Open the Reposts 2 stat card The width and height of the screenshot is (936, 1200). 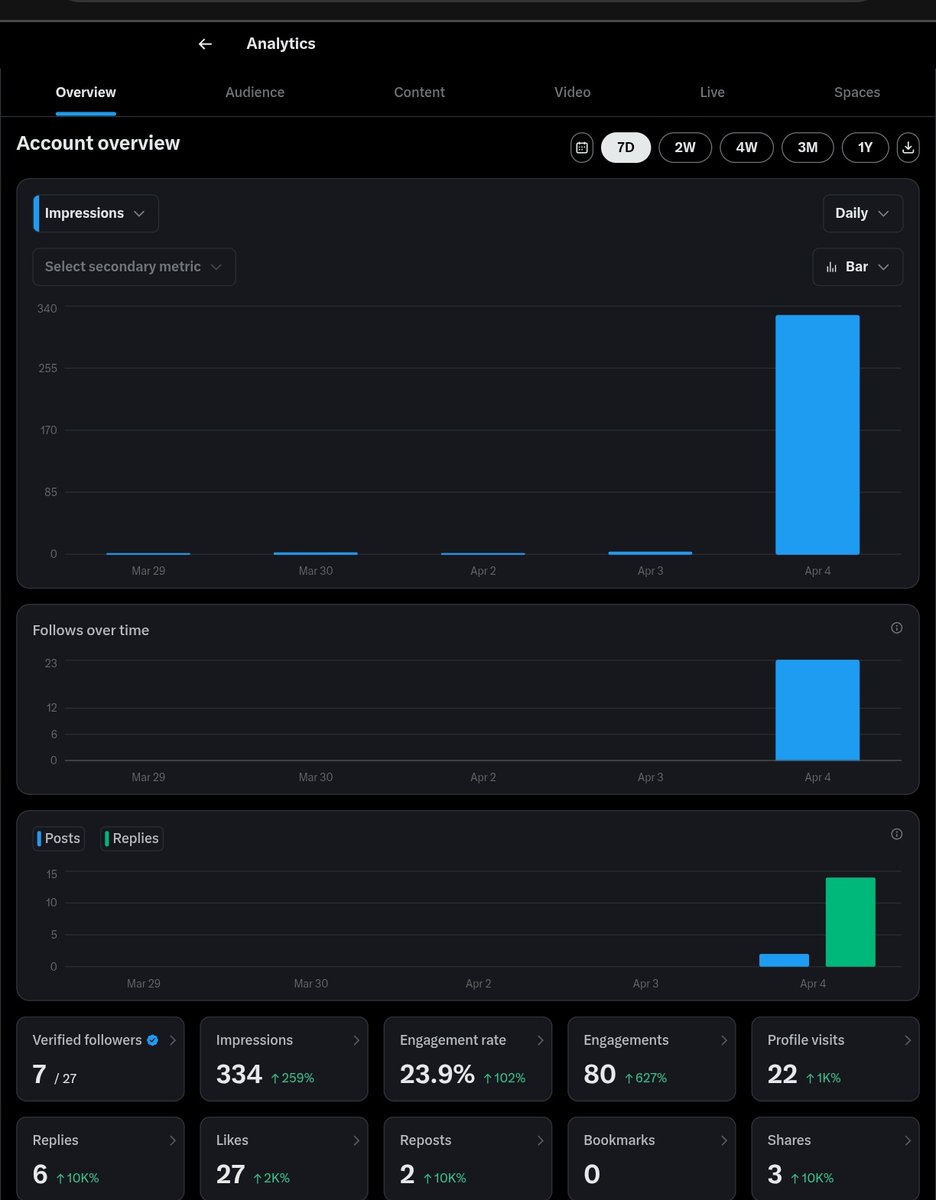pyautogui.click(x=468, y=1159)
